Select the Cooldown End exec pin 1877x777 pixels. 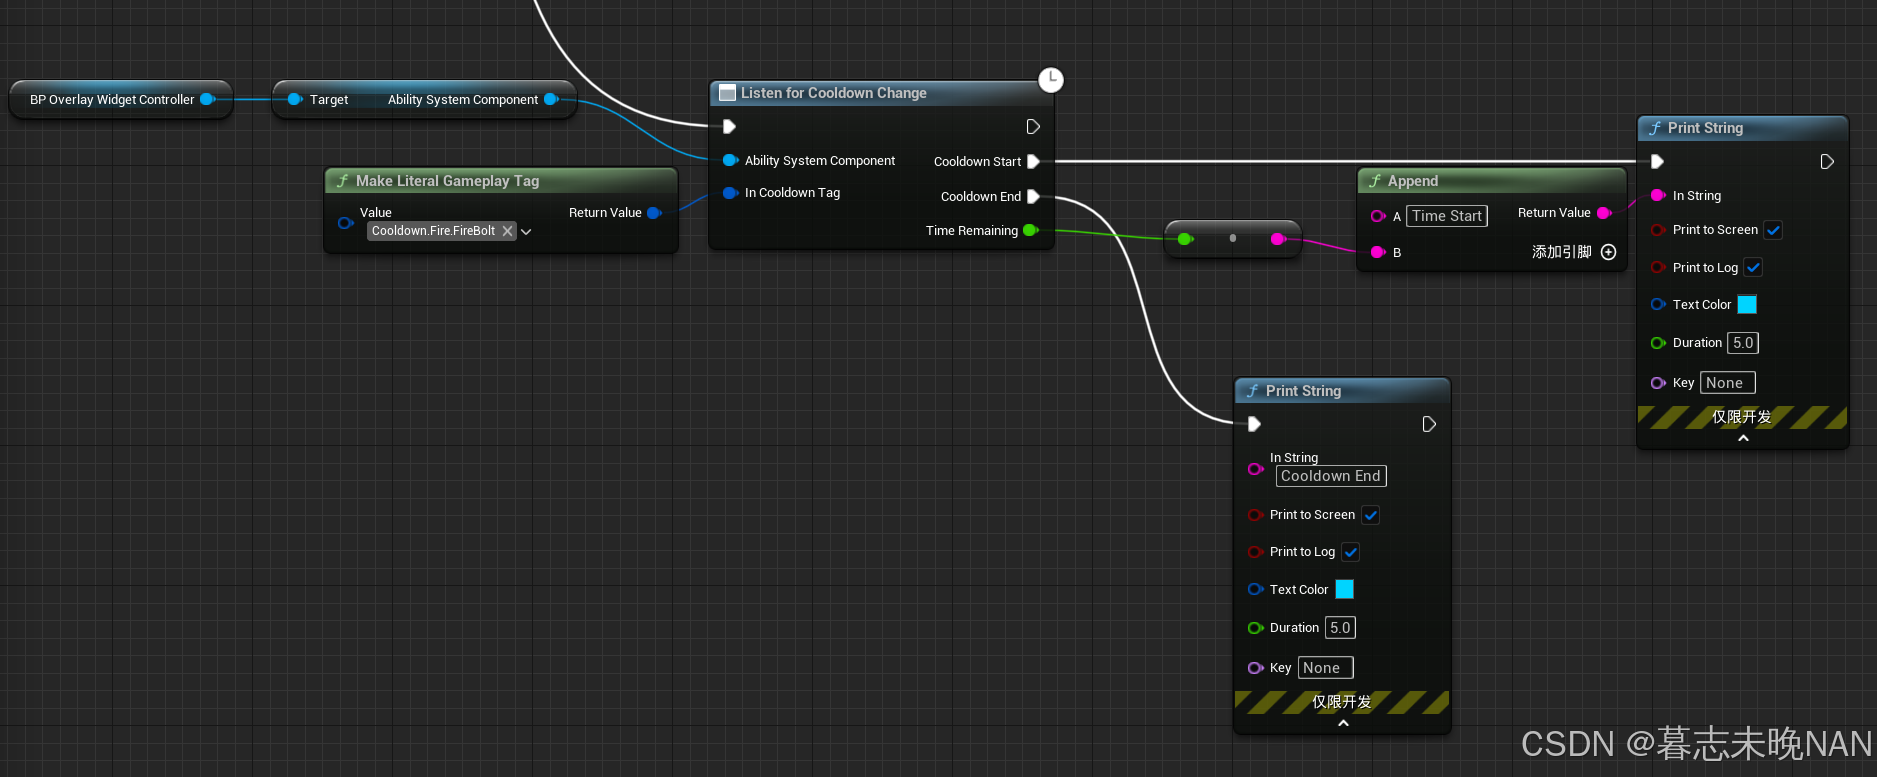(1033, 196)
